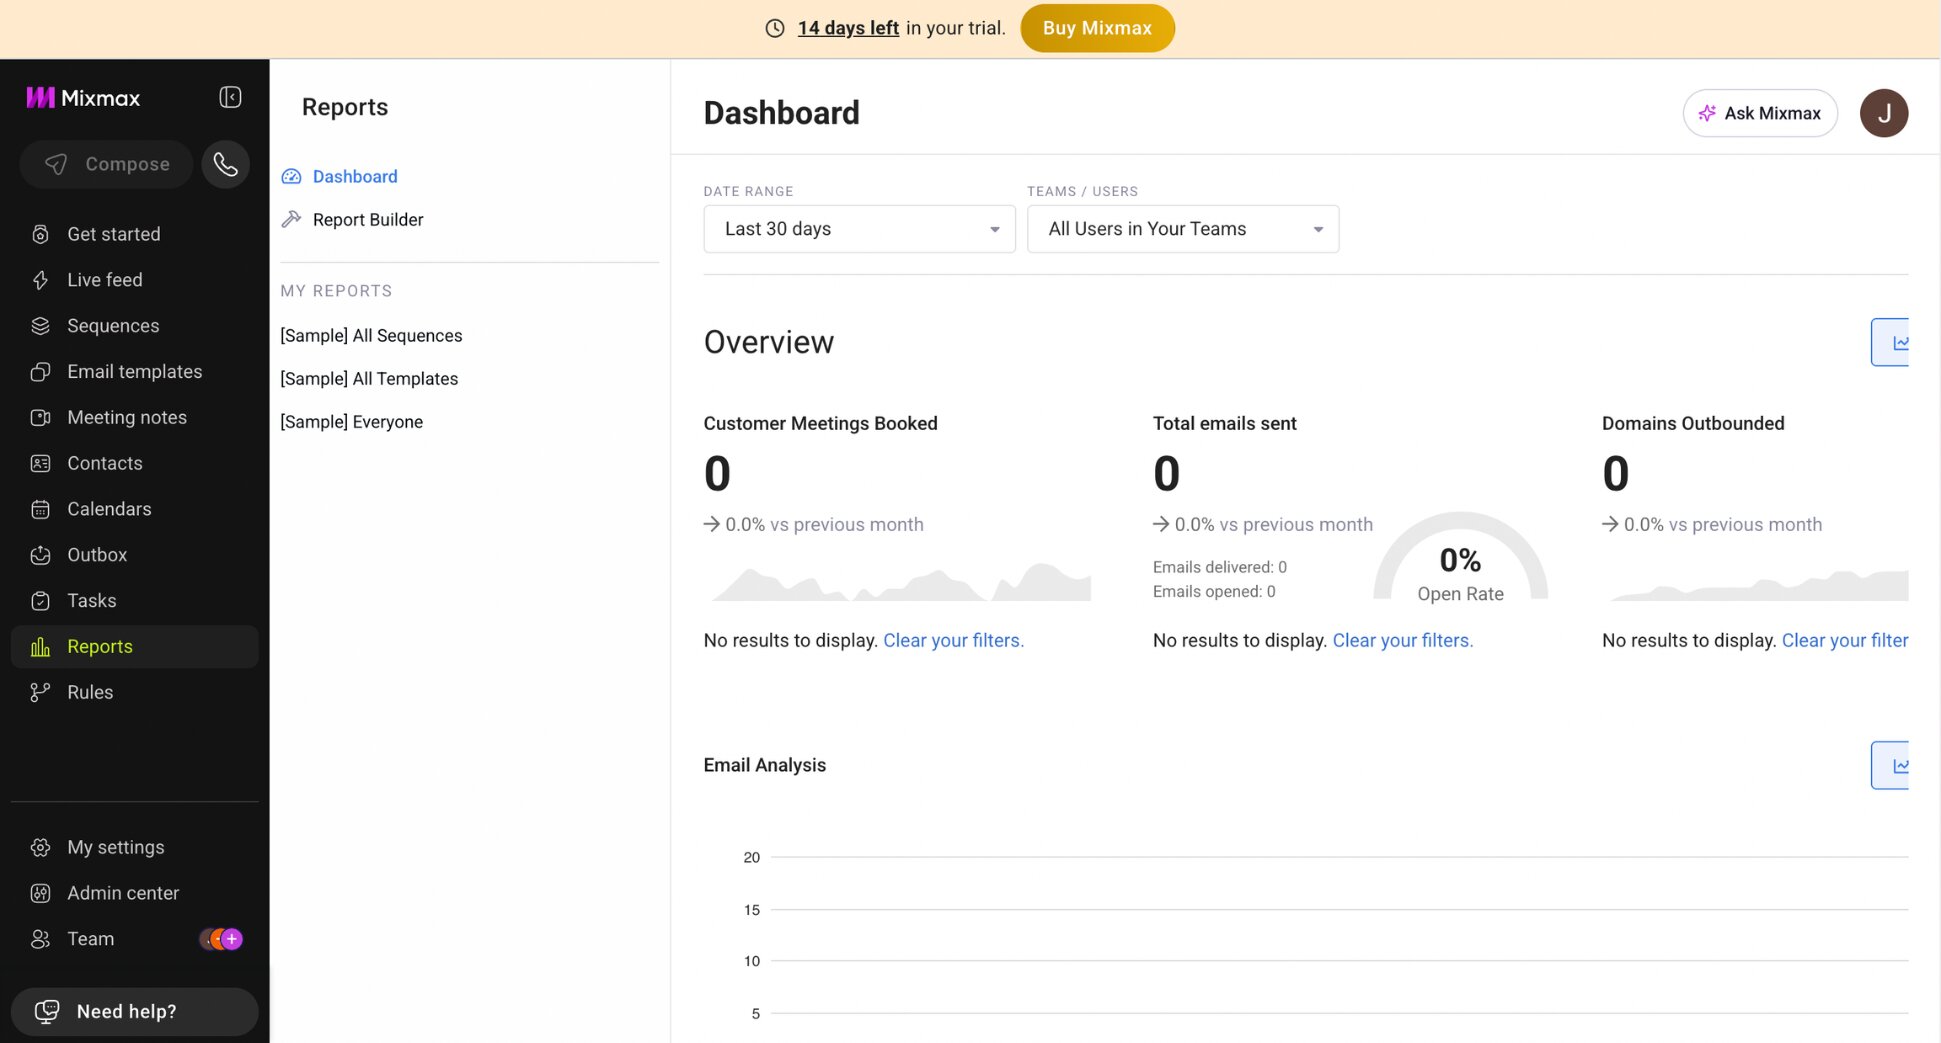
Task: Click the Live feed lightning icon
Action: 40,280
